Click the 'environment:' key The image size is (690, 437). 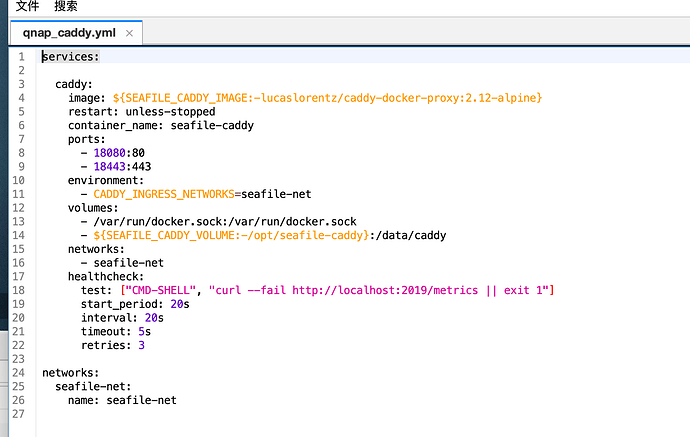click(x=106, y=180)
